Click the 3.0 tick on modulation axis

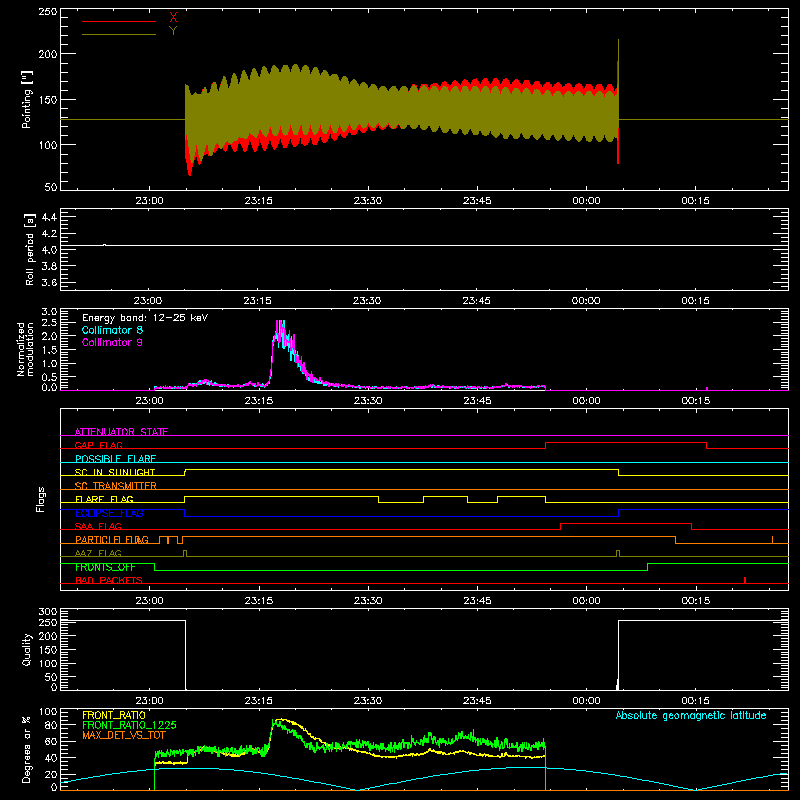pos(49,312)
